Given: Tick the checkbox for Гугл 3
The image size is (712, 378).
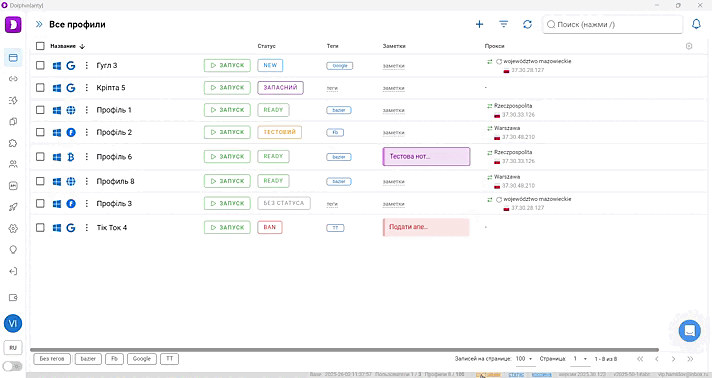Looking at the screenshot, I should (40, 65).
